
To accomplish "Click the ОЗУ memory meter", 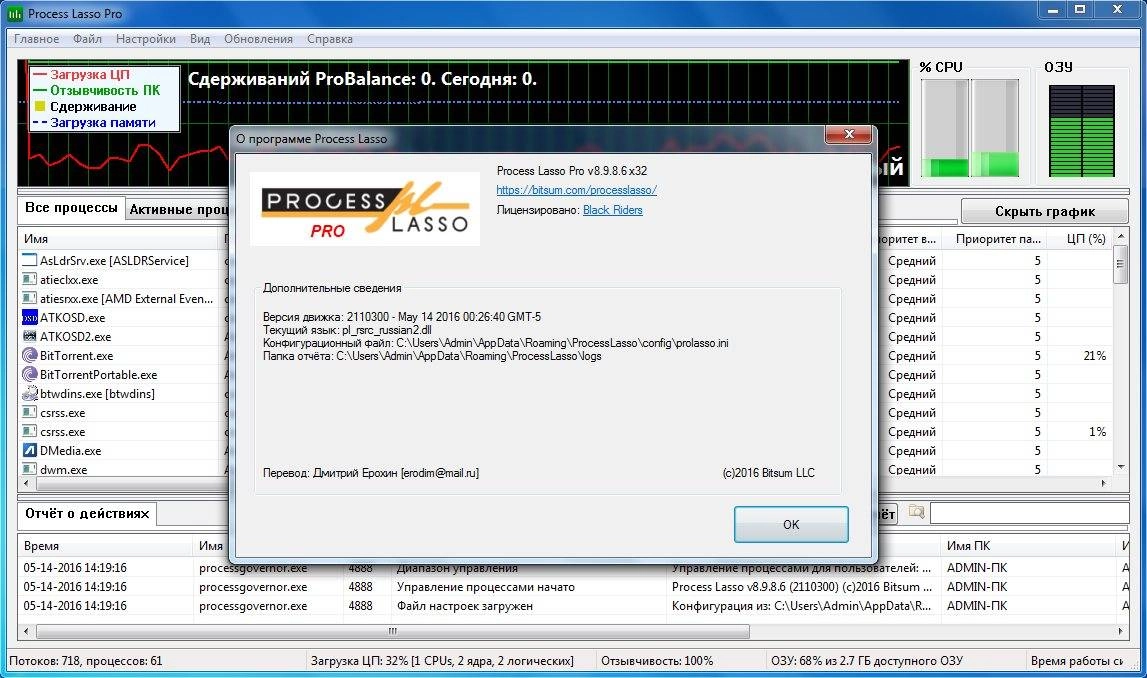I will click(1081, 131).
